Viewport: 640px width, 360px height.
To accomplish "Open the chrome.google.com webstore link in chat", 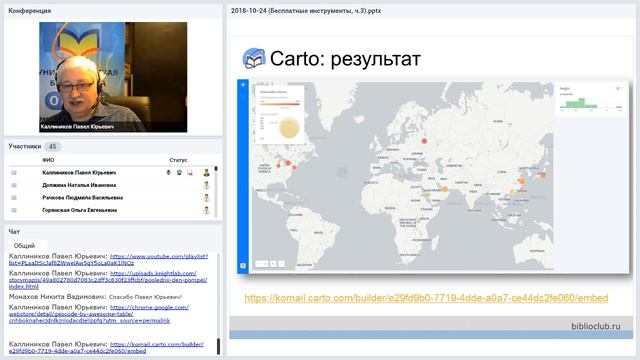I will (99, 314).
